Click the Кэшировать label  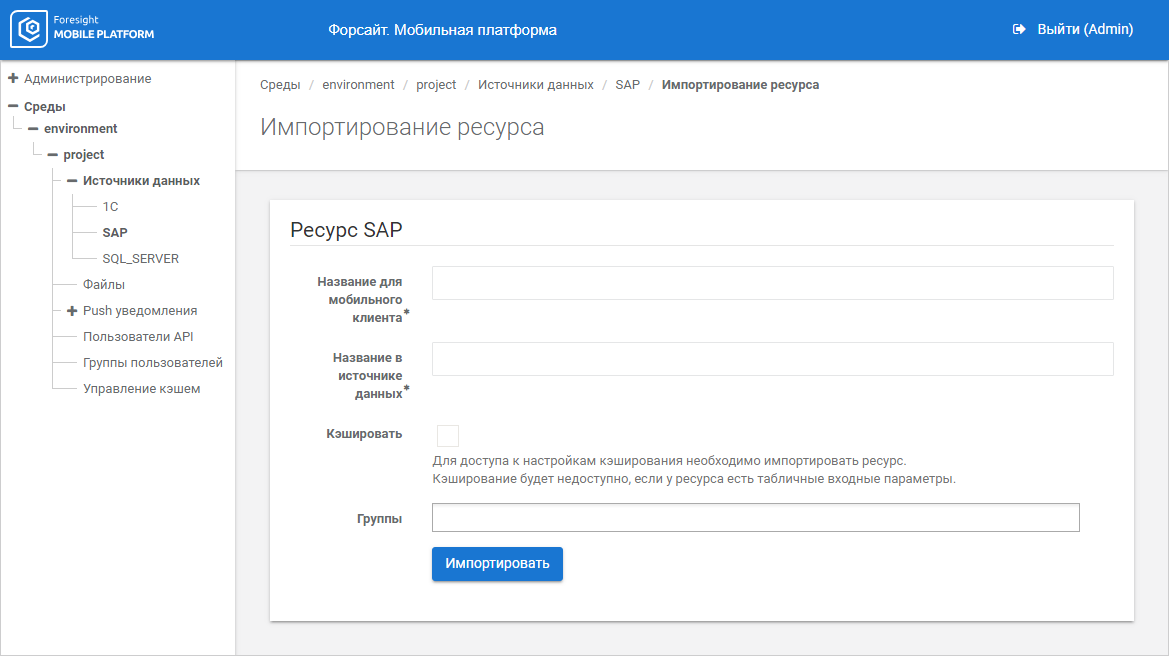coord(364,434)
